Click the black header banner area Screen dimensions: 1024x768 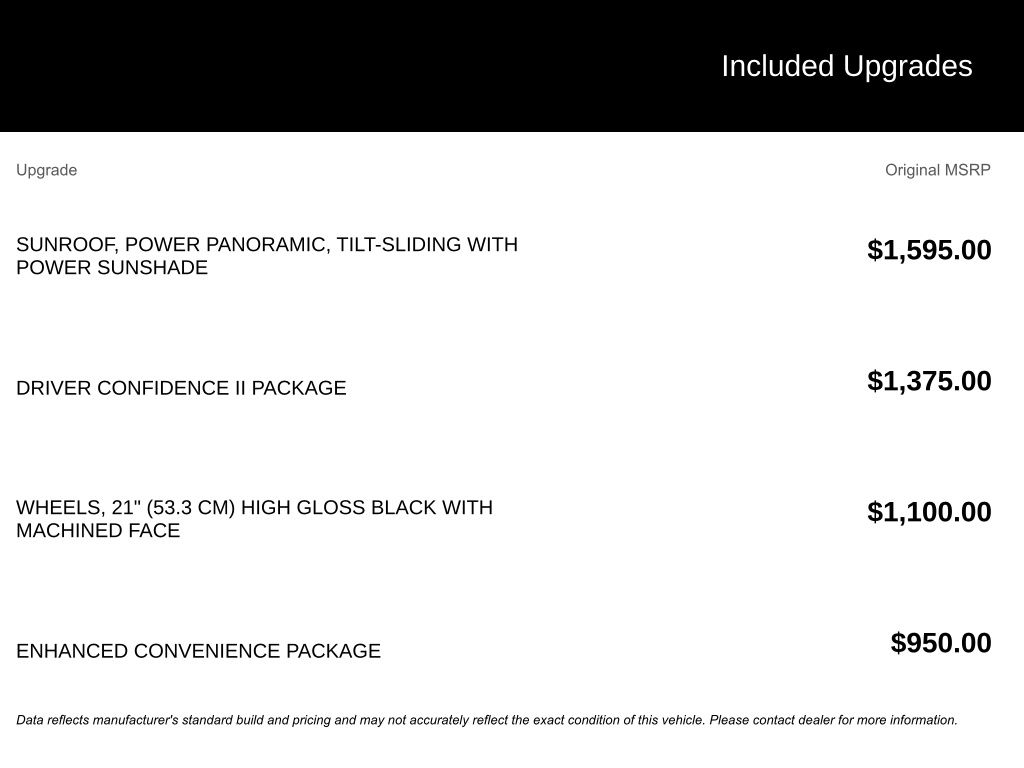click(512, 66)
